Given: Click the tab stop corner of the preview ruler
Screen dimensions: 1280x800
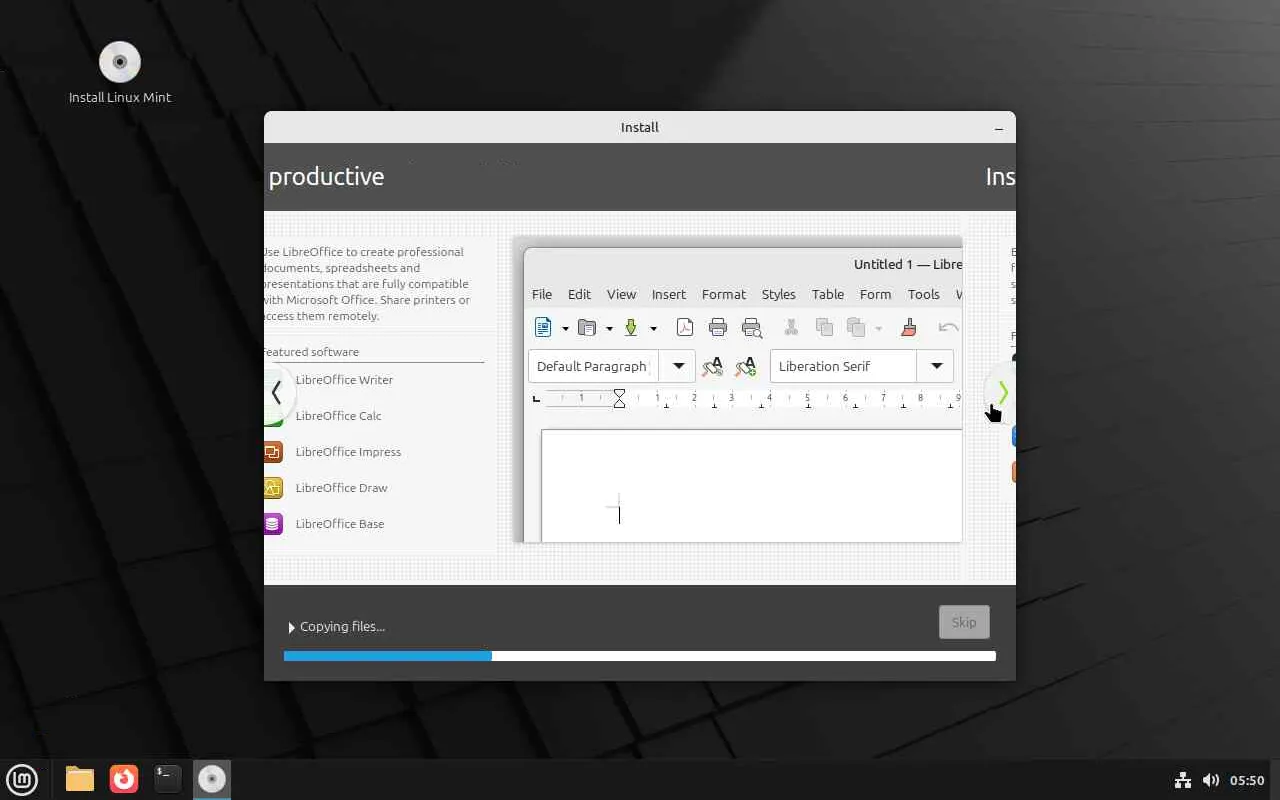Looking at the screenshot, I should pos(536,398).
